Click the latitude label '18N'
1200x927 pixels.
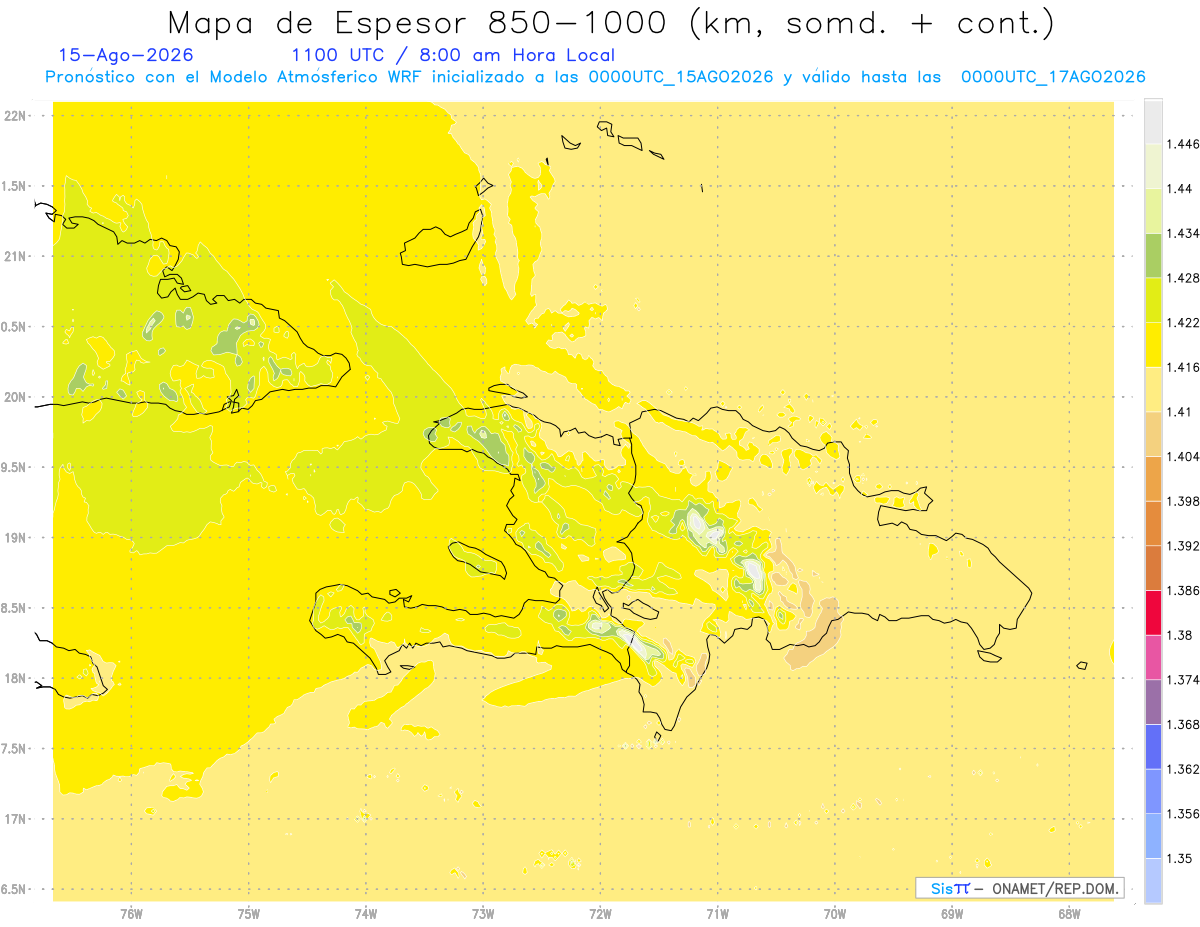tap(17, 679)
